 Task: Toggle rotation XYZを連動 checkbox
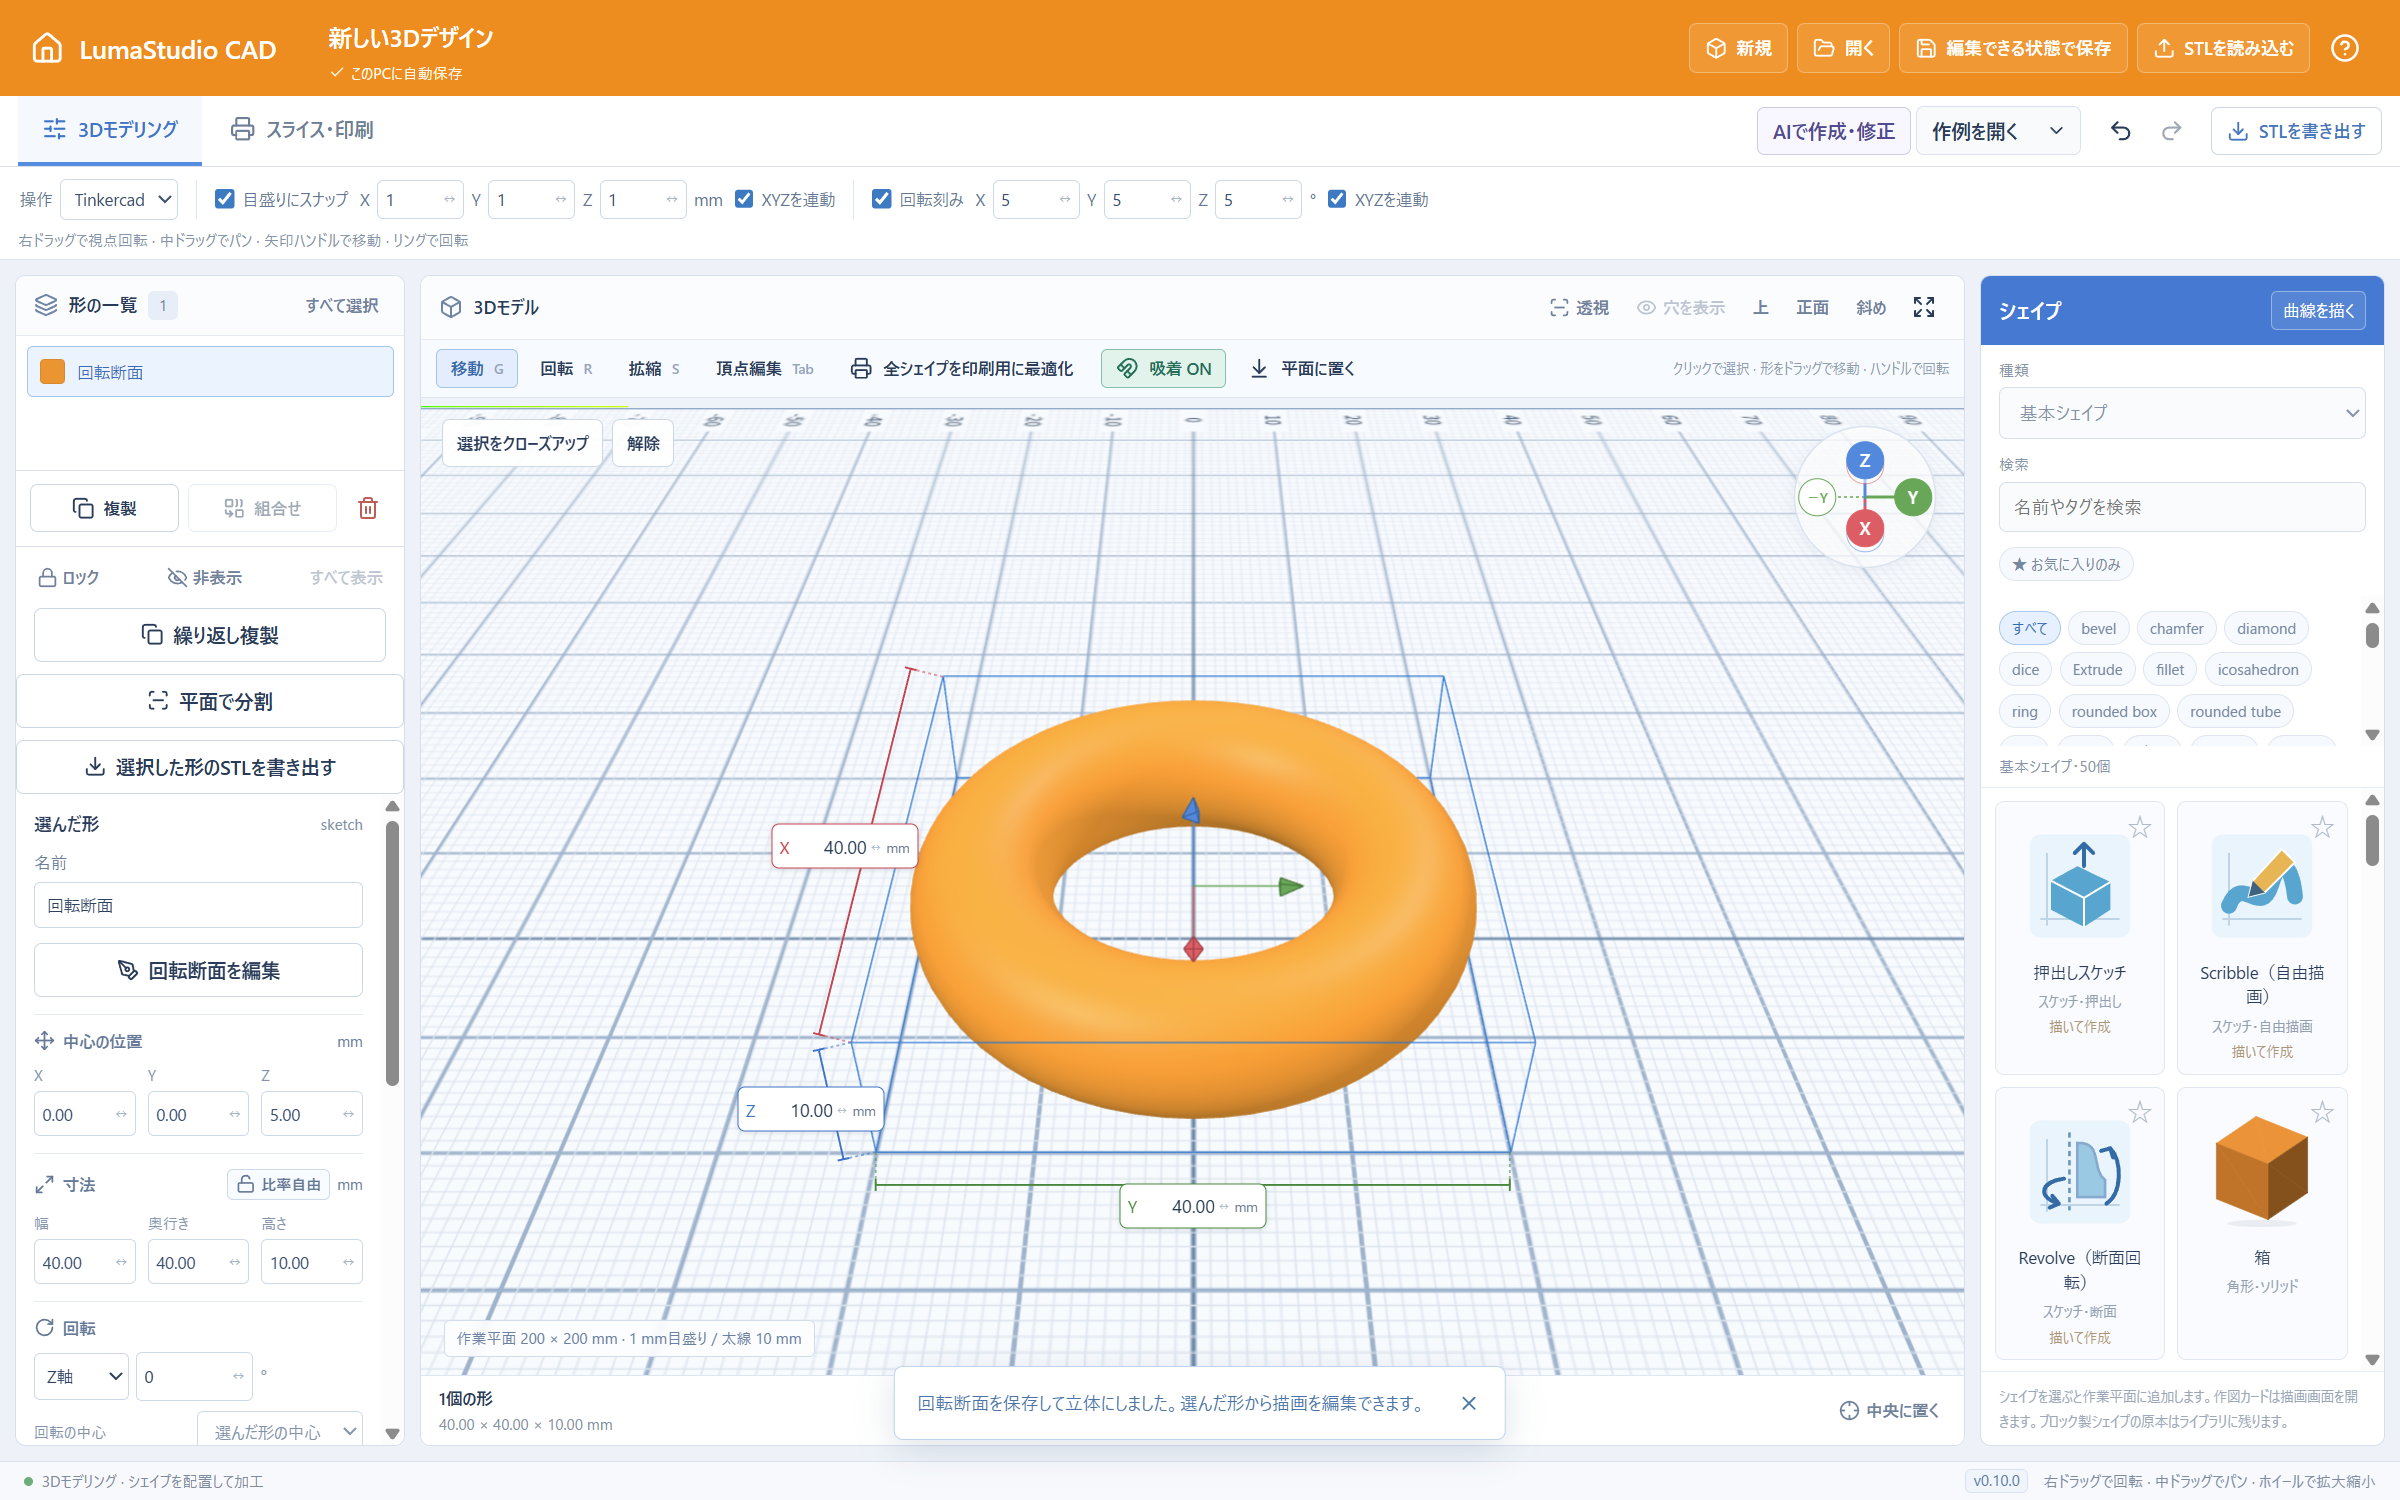tap(1336, 199)
